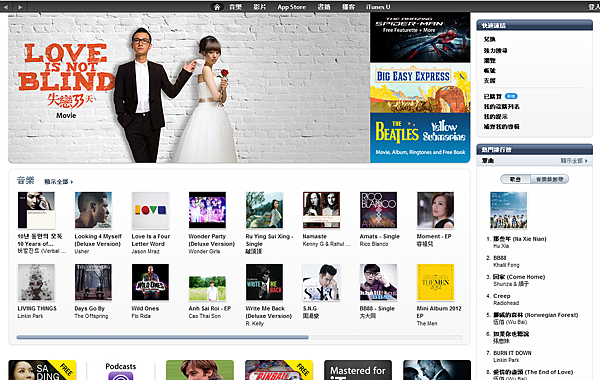Open chart song Norwegian Forest by Wu Bai
This screenshot has width=600, height=380.
pyautogui.click(x=536, y=315)
